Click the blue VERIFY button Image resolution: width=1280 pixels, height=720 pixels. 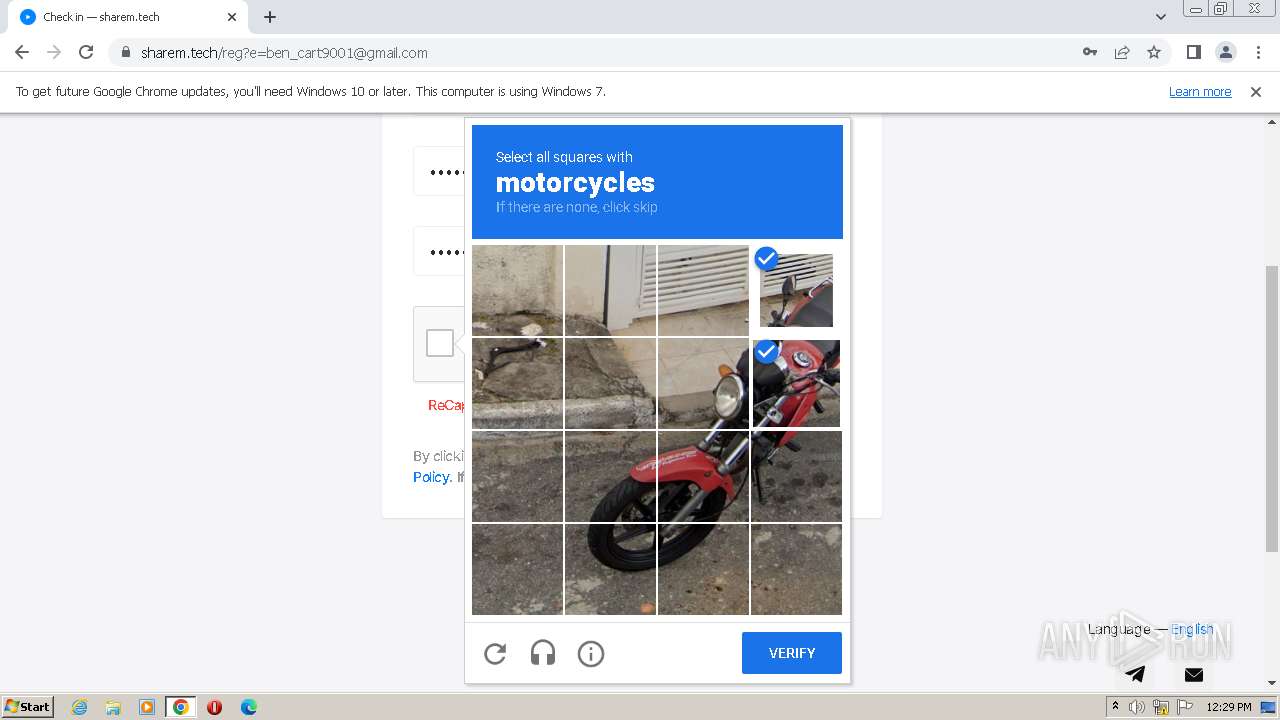[792, 653]
